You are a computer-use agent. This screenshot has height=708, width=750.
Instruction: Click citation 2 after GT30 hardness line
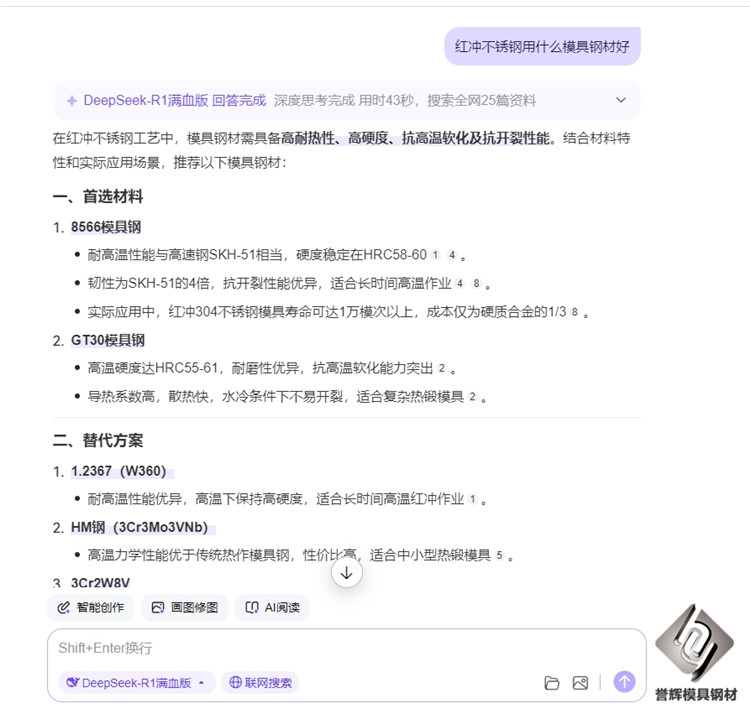[x=440, y=368]
